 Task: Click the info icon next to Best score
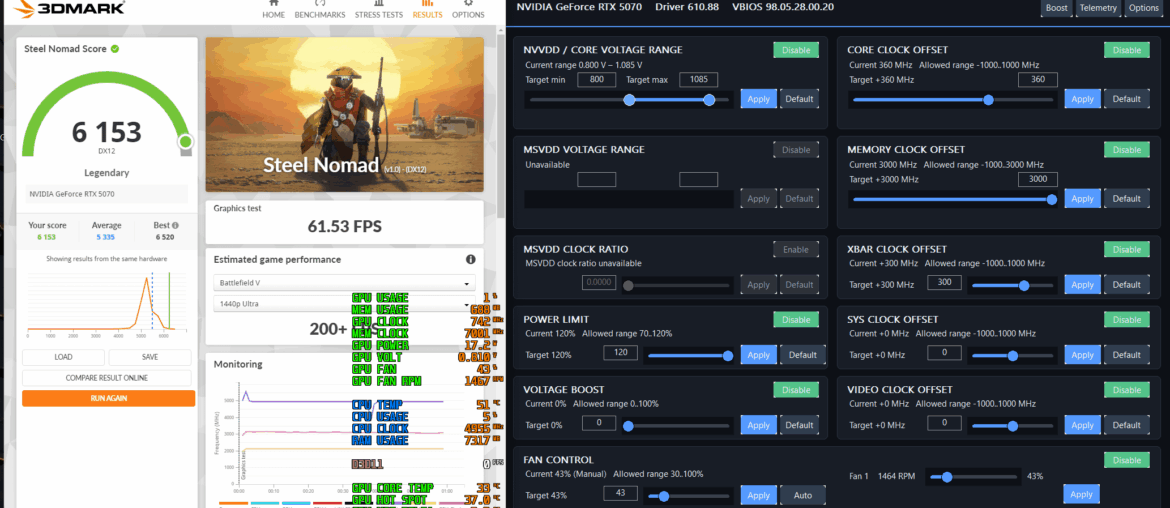click(175, 225)
